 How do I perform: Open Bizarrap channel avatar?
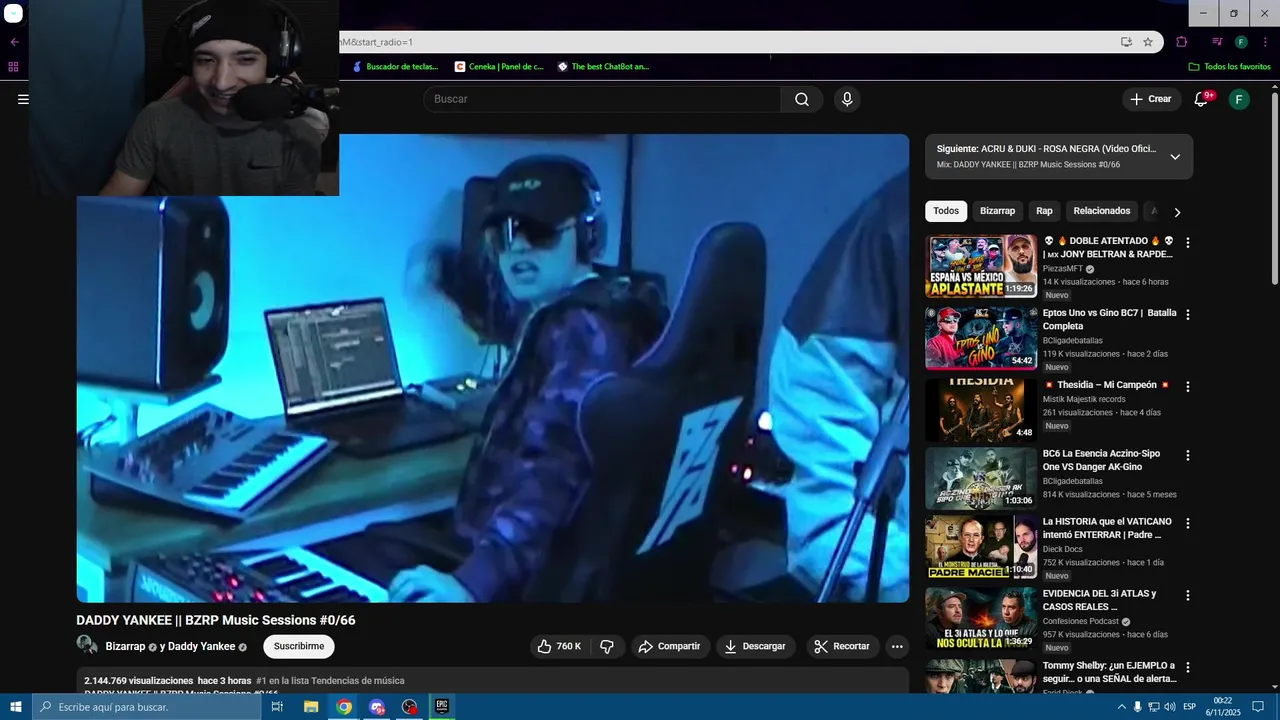point(87,646)
